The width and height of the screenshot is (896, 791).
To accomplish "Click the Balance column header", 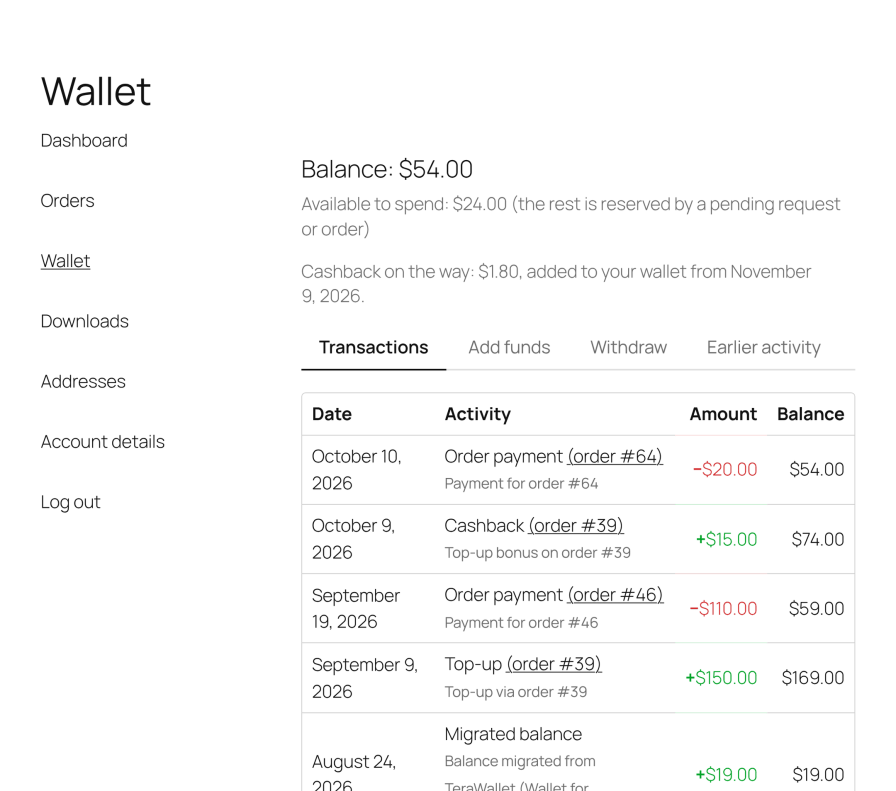I will tap(810, 414).
